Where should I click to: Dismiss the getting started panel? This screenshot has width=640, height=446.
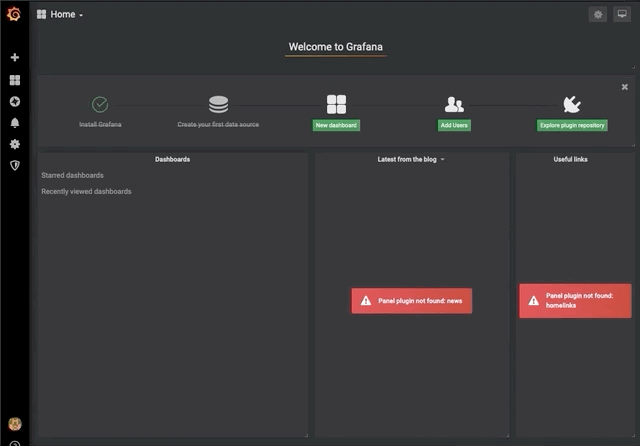[x=624, y=87]
